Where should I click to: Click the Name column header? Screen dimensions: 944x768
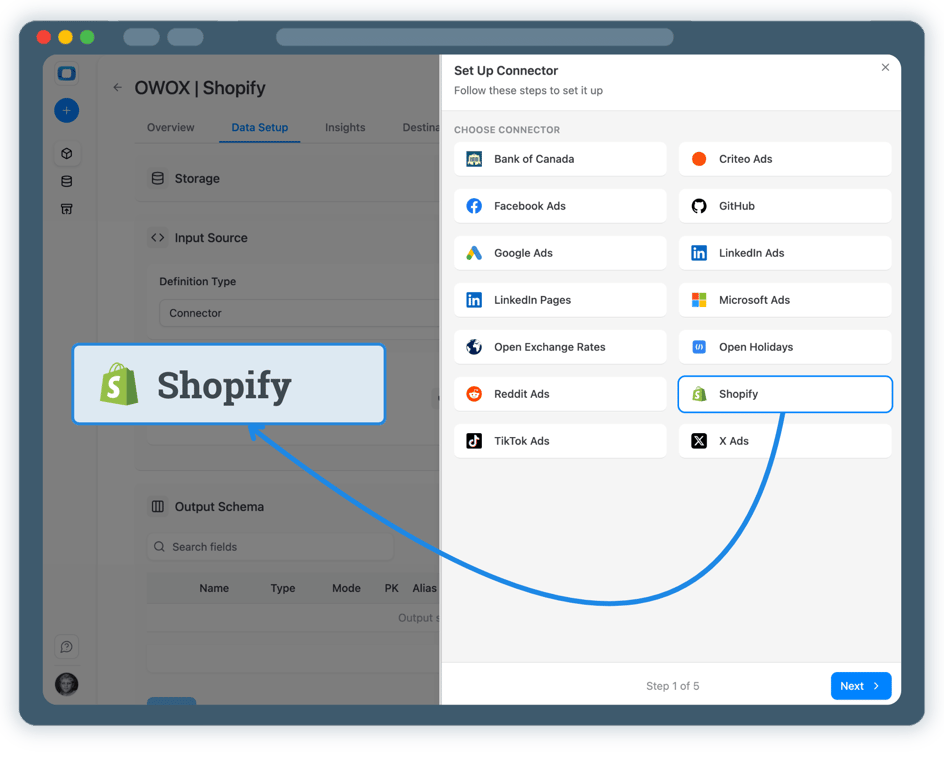click(214, 588)
